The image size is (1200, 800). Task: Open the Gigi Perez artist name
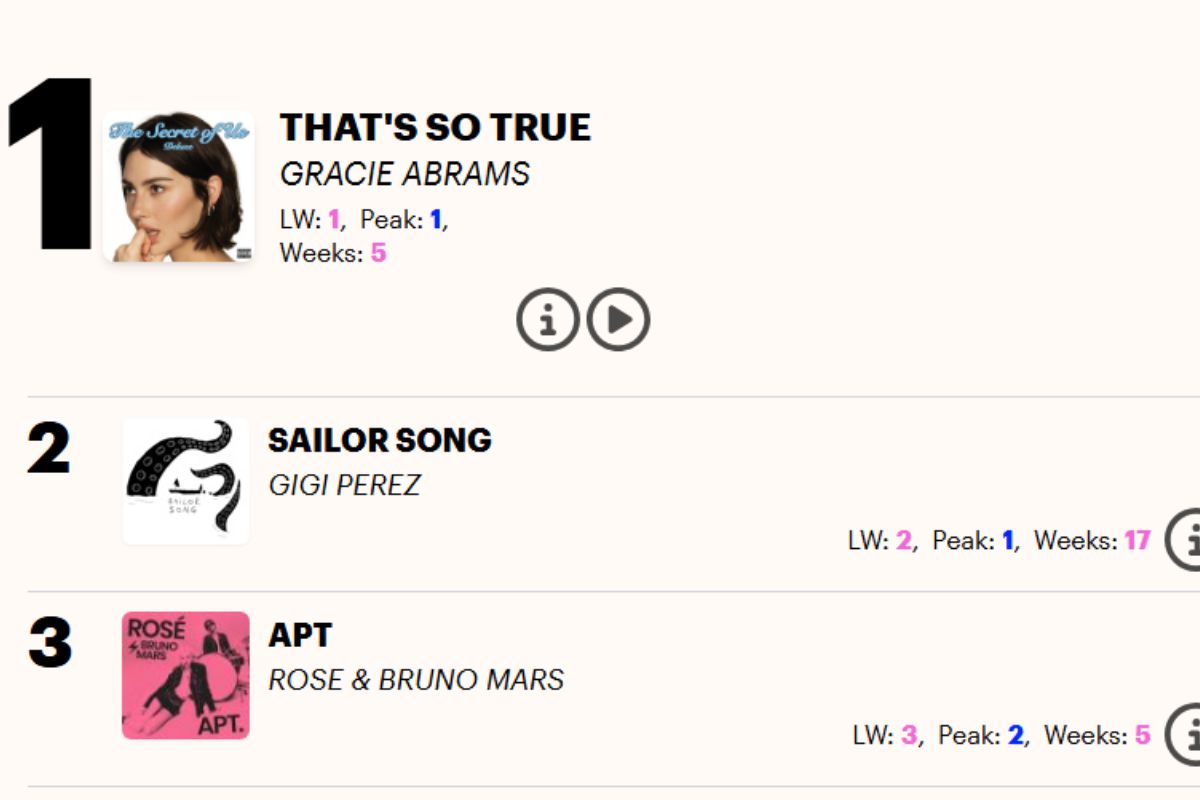(x=344, y=485)
